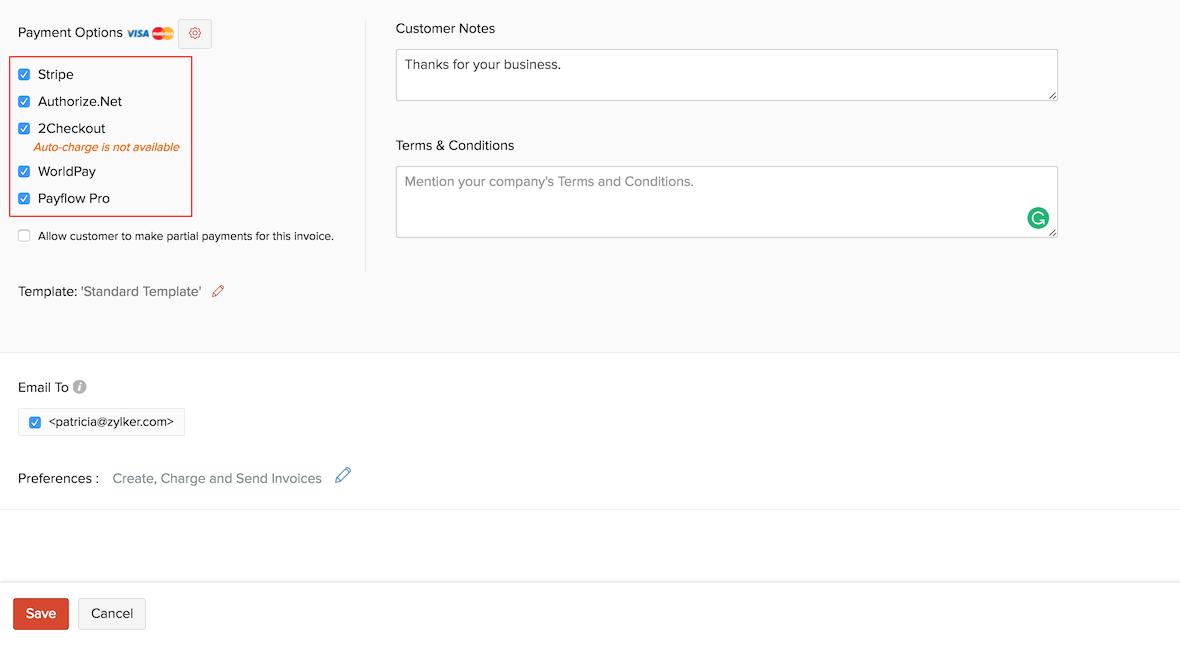The height and width of the screenshot is (645, 1180).
Task: Uncheck the 2Checkout payment option
Action: (x=24, y=128)
